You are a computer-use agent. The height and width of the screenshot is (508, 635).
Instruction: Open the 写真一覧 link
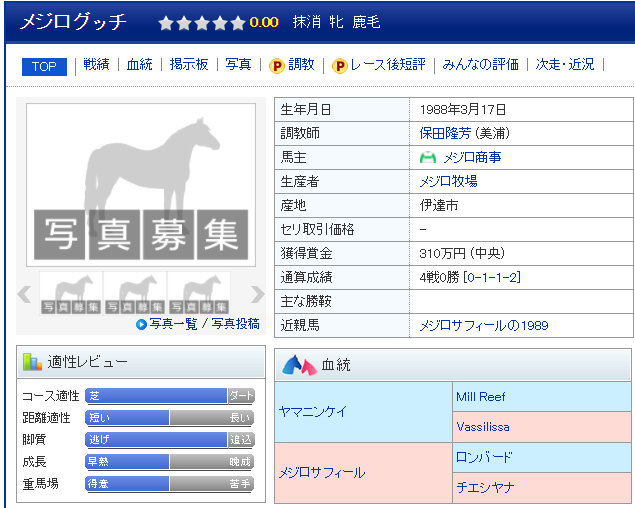[x=173, y=324]
